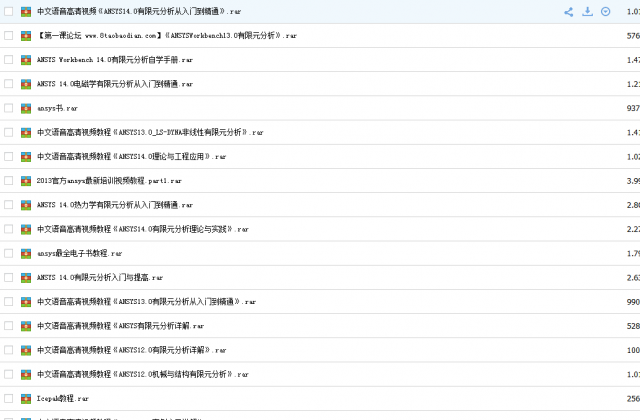This screenshot has height=420, width=640.
Task: Select checkbox beside ansys最全电子书教程.rar
Action: click(x=9, y=253)
